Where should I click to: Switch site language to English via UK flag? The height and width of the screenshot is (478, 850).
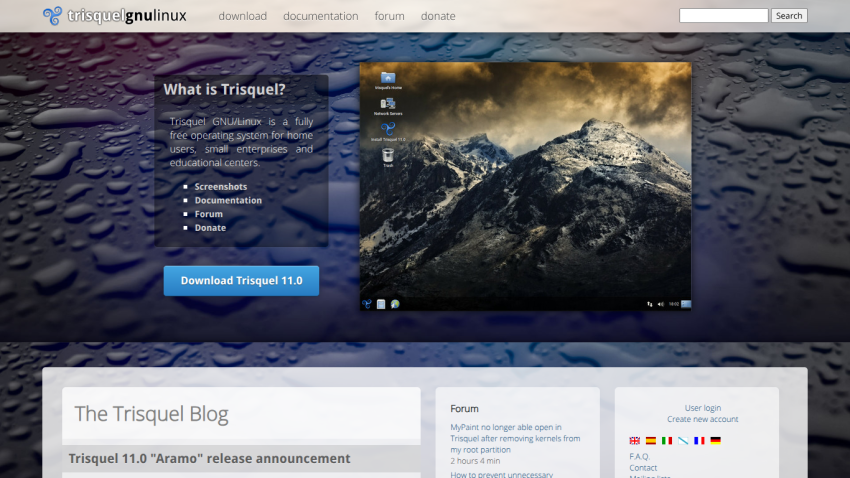(634, 441)
